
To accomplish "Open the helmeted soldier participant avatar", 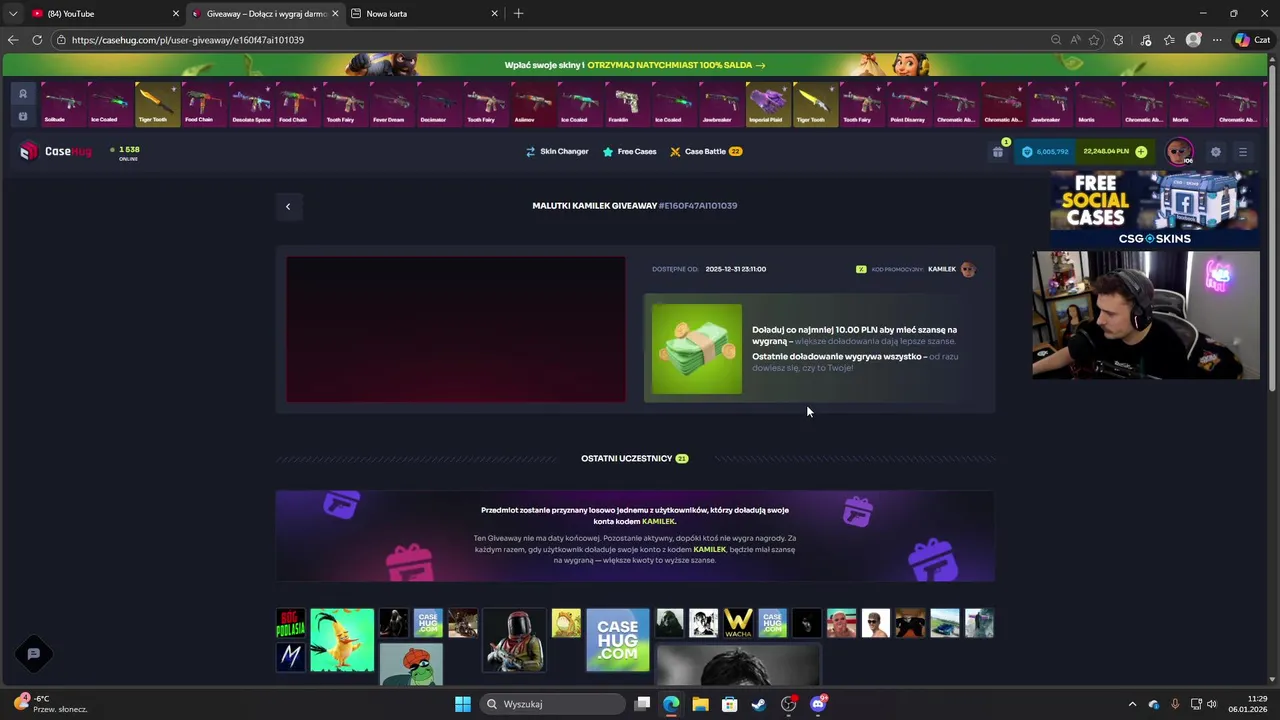I will pyautogui.click(x=514, y=640).
